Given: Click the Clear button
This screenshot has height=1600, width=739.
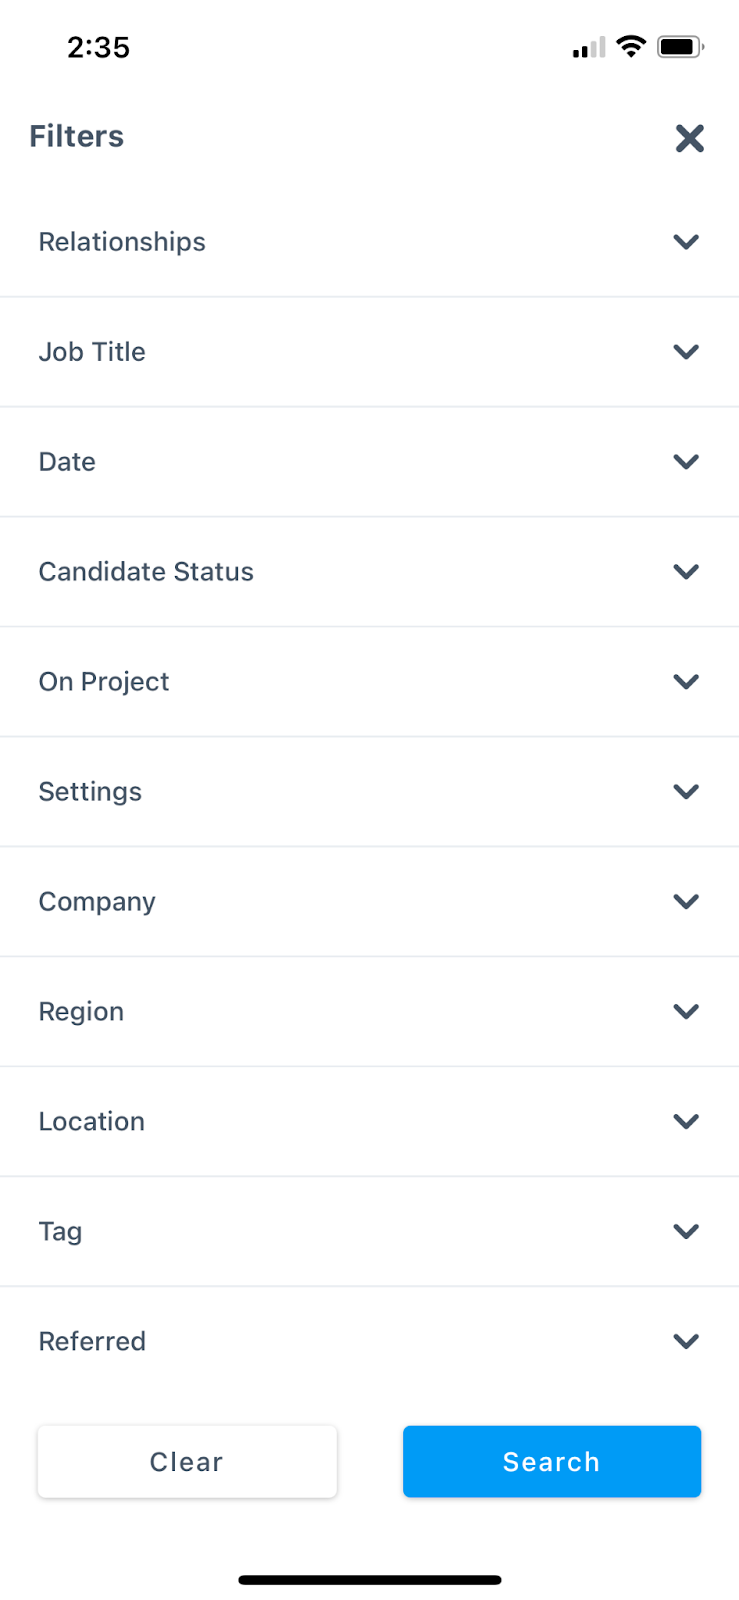Looking at the screenshot, I should (x=187, y=1462).
